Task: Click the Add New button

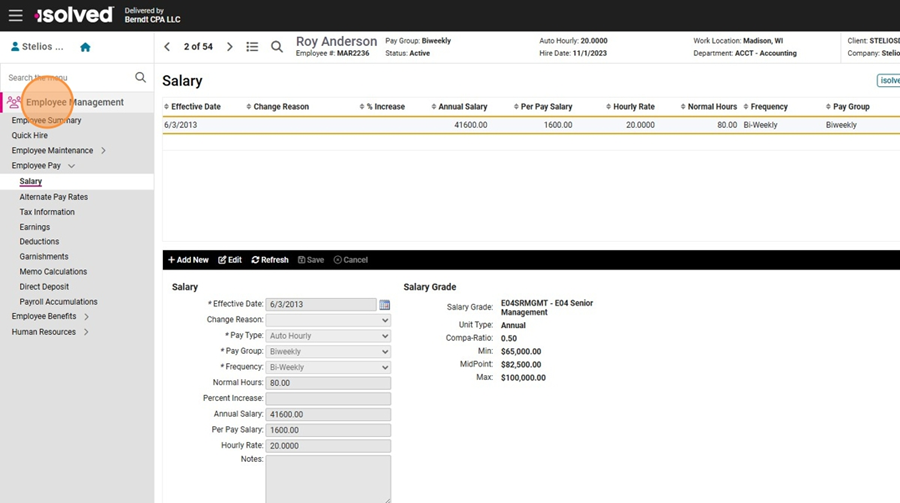Action: click(188, 260)
